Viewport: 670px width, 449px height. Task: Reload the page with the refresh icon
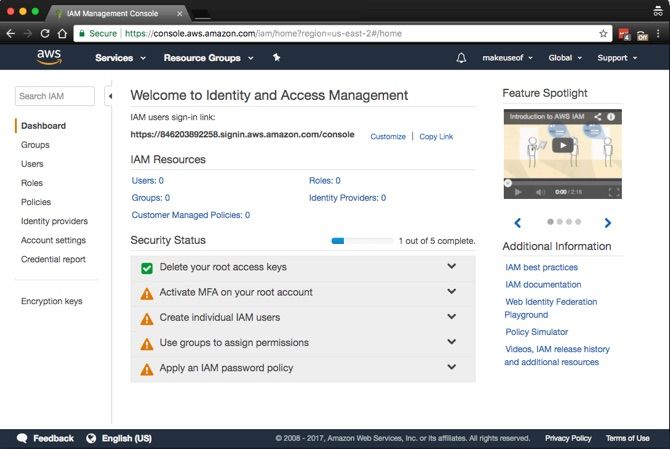[45, 33]
